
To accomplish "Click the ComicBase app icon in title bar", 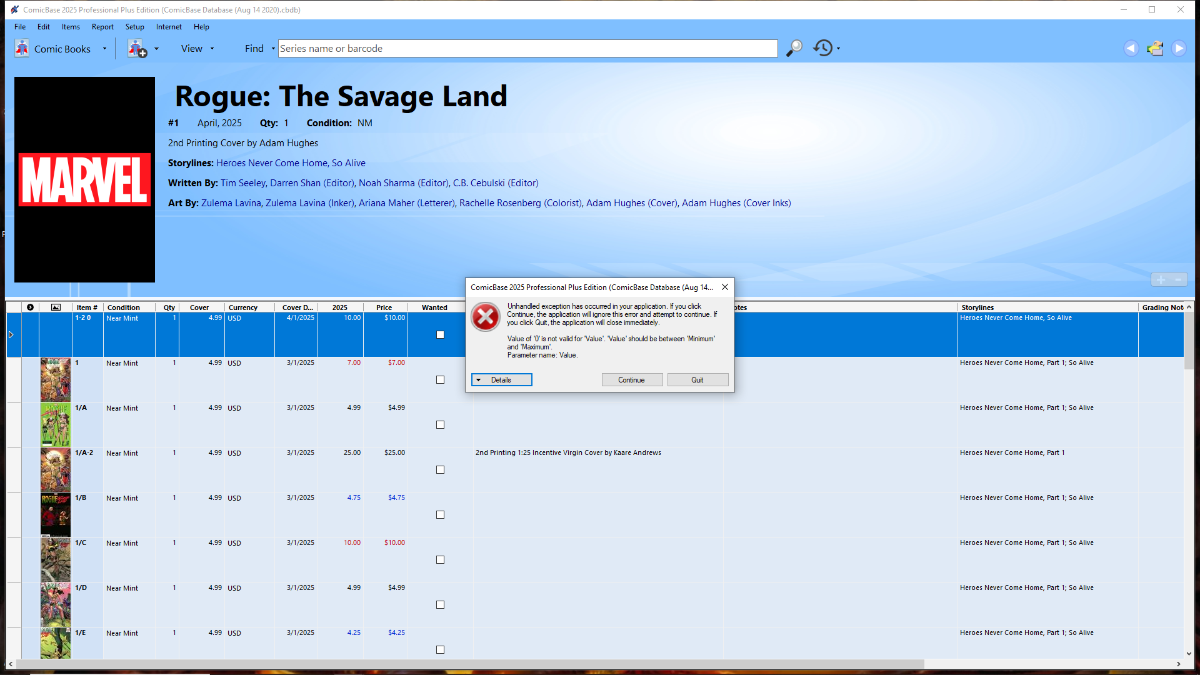I will pos(14,9).
